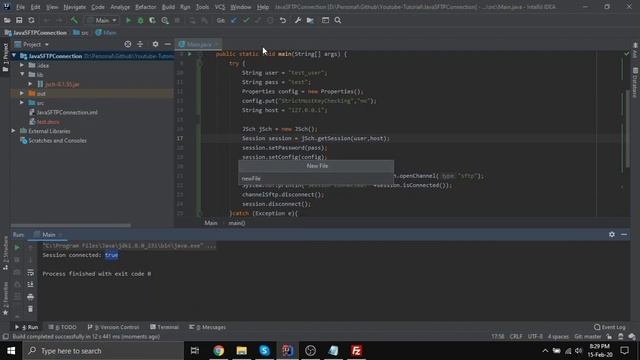
Task: Toggle scroll to end in Run console
Action: (31, 284)
